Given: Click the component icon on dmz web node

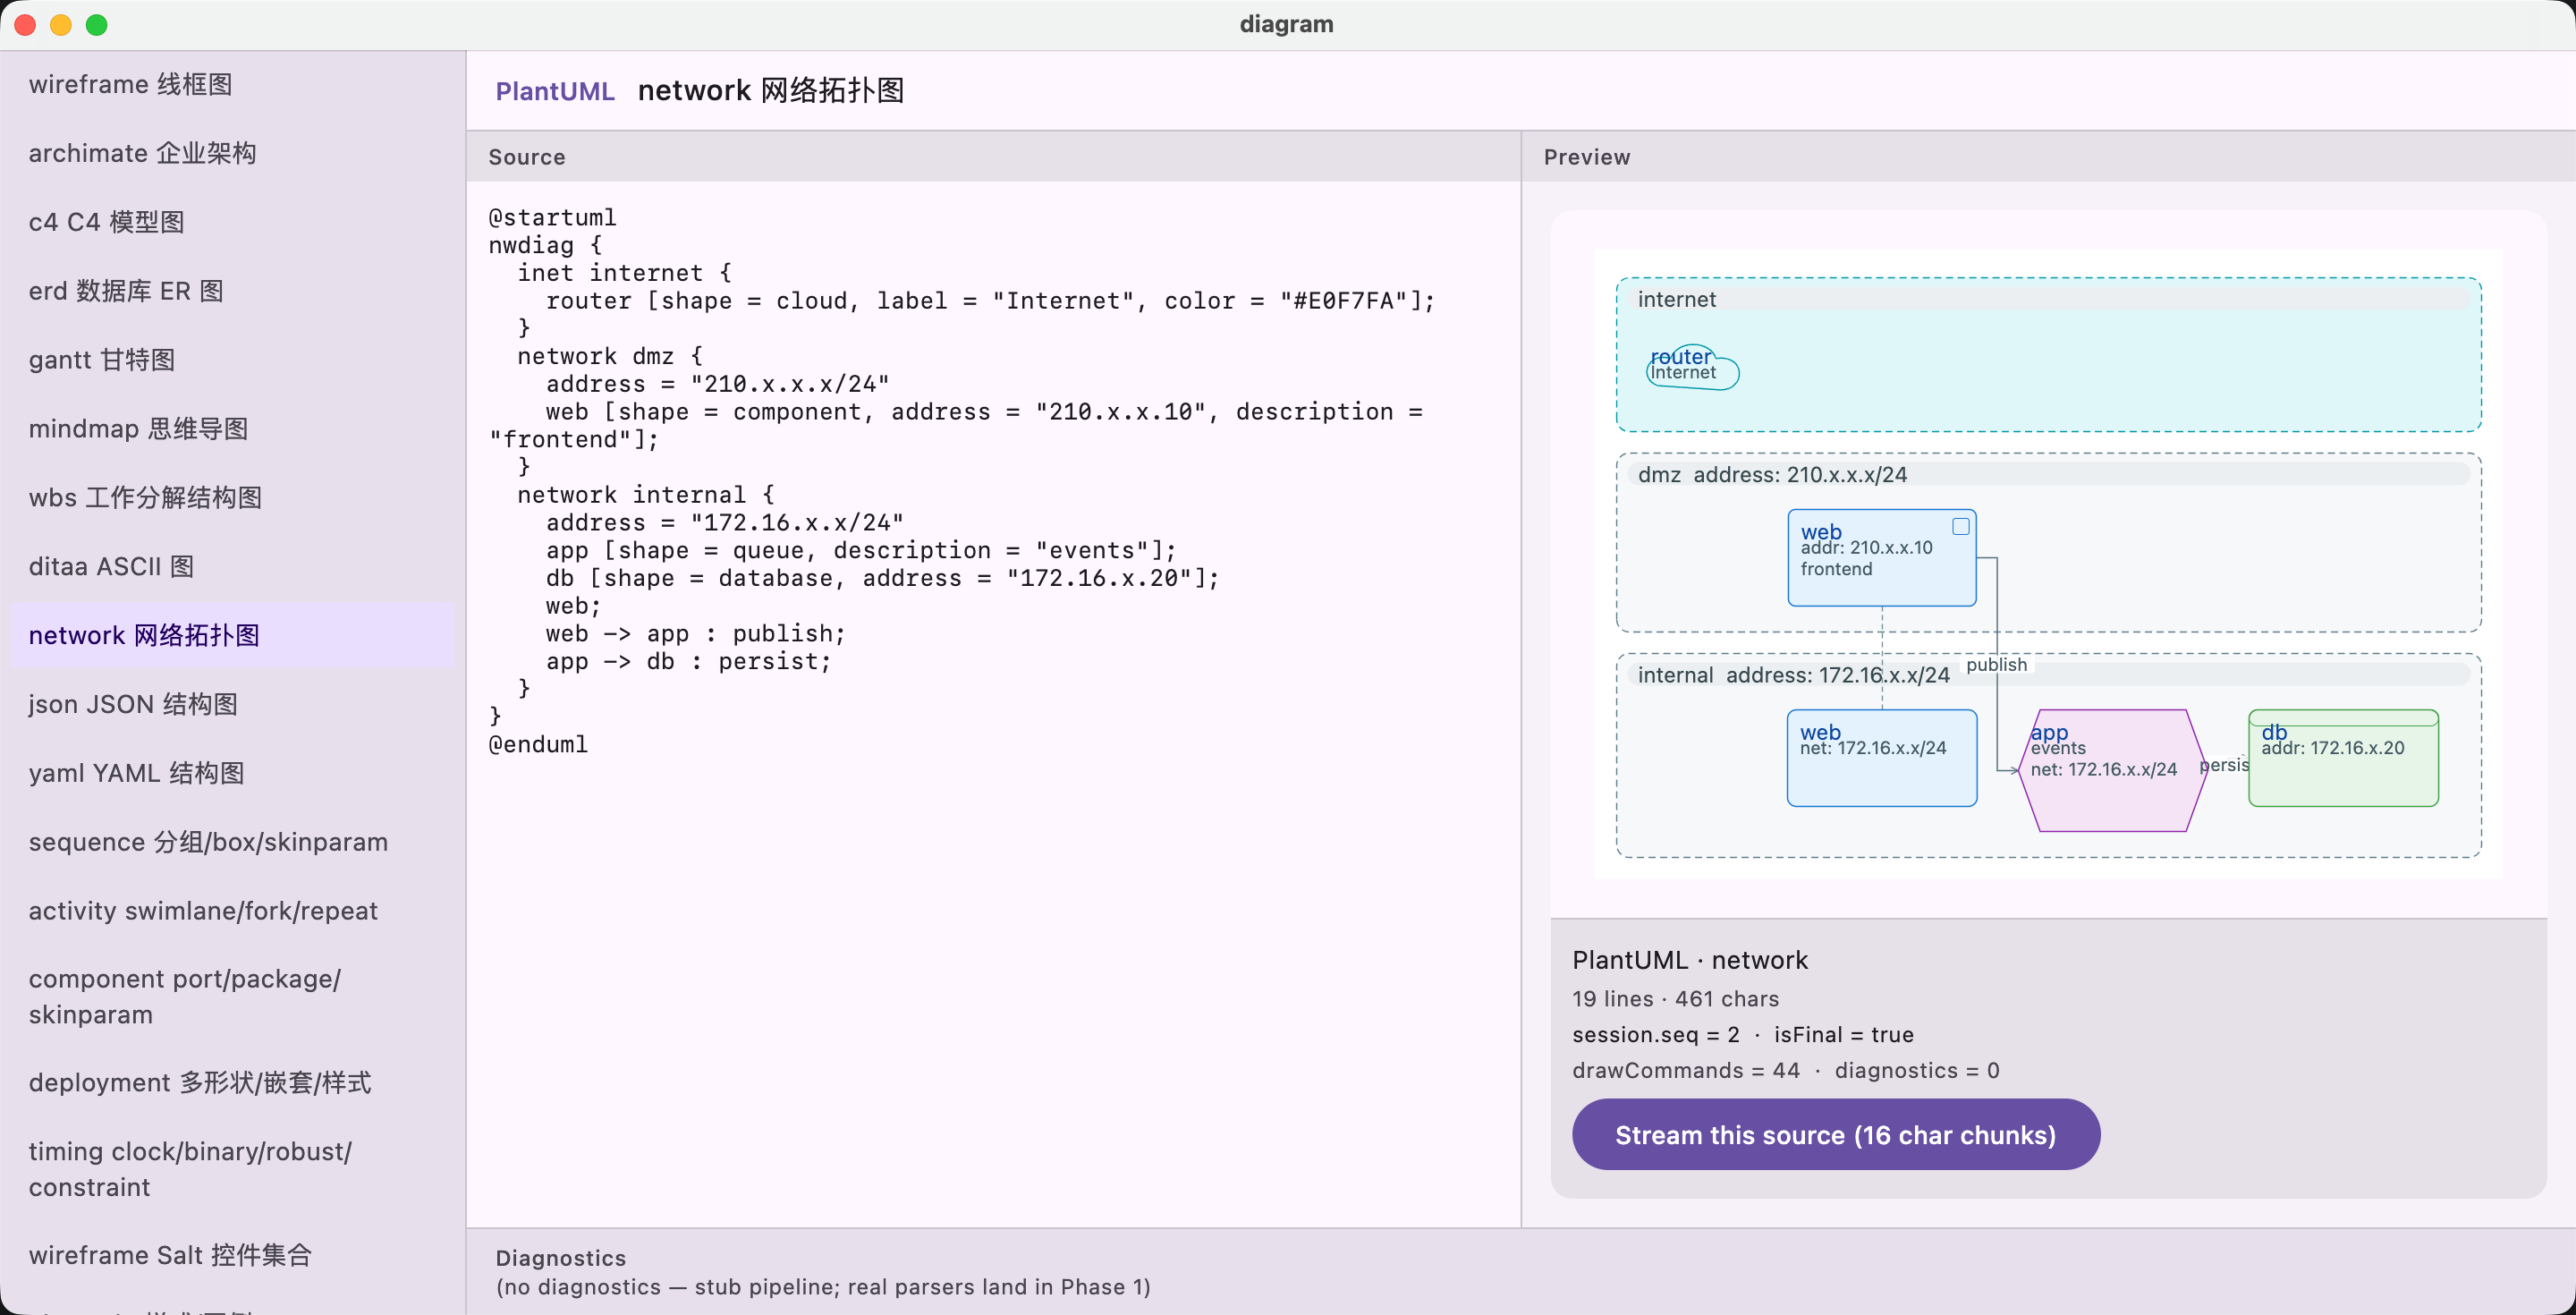Looking at the screenshot, I should (x=1960, y=527).
